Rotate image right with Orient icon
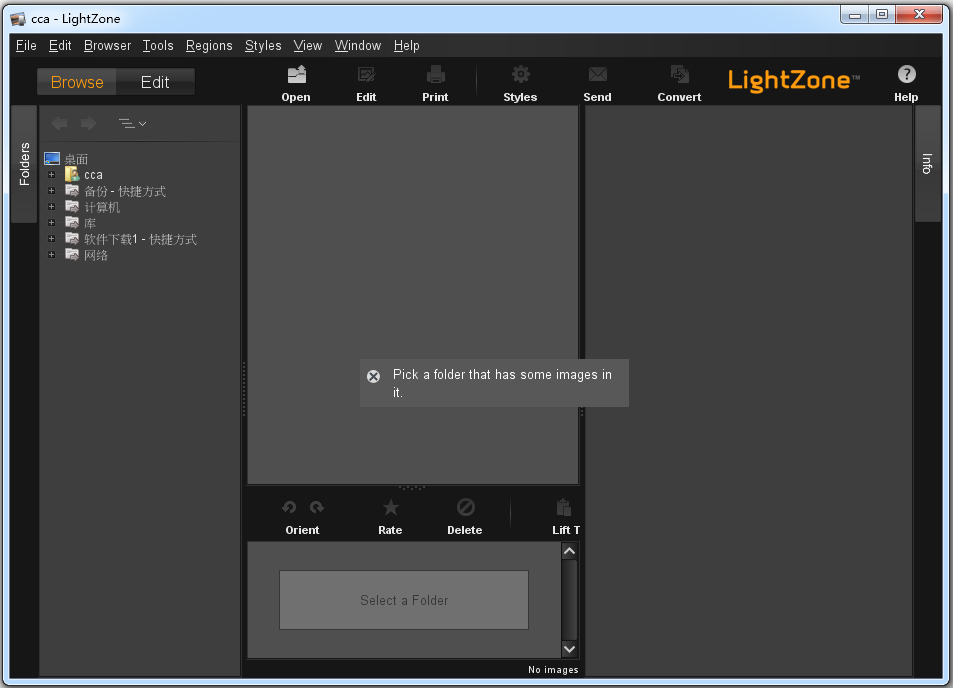 tap(317, 507)
